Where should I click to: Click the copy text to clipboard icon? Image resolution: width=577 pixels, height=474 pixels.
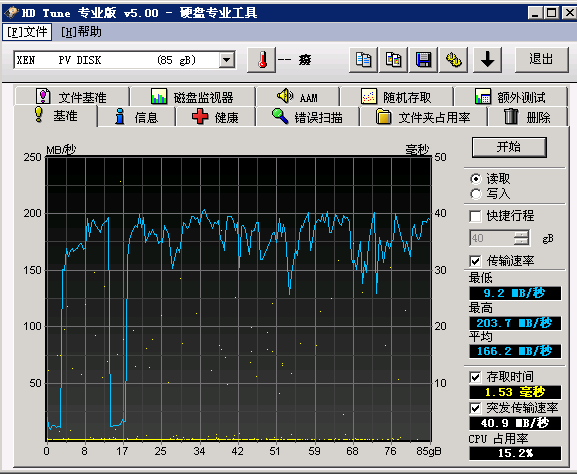(x=363, y=60)
